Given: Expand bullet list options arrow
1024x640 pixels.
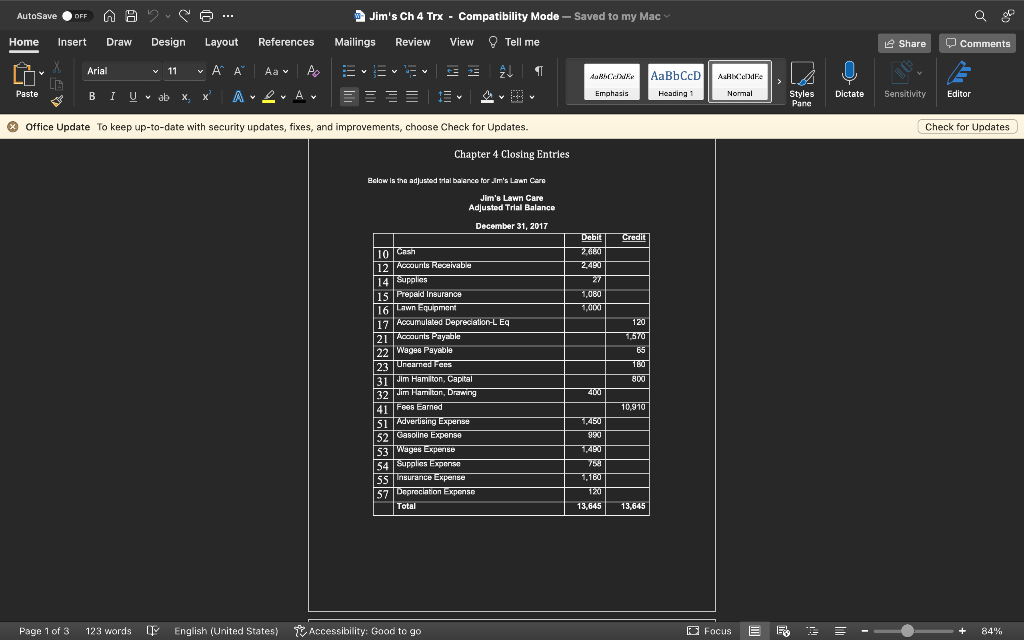Looking at the screenshot, I should (x=364, y=71).
